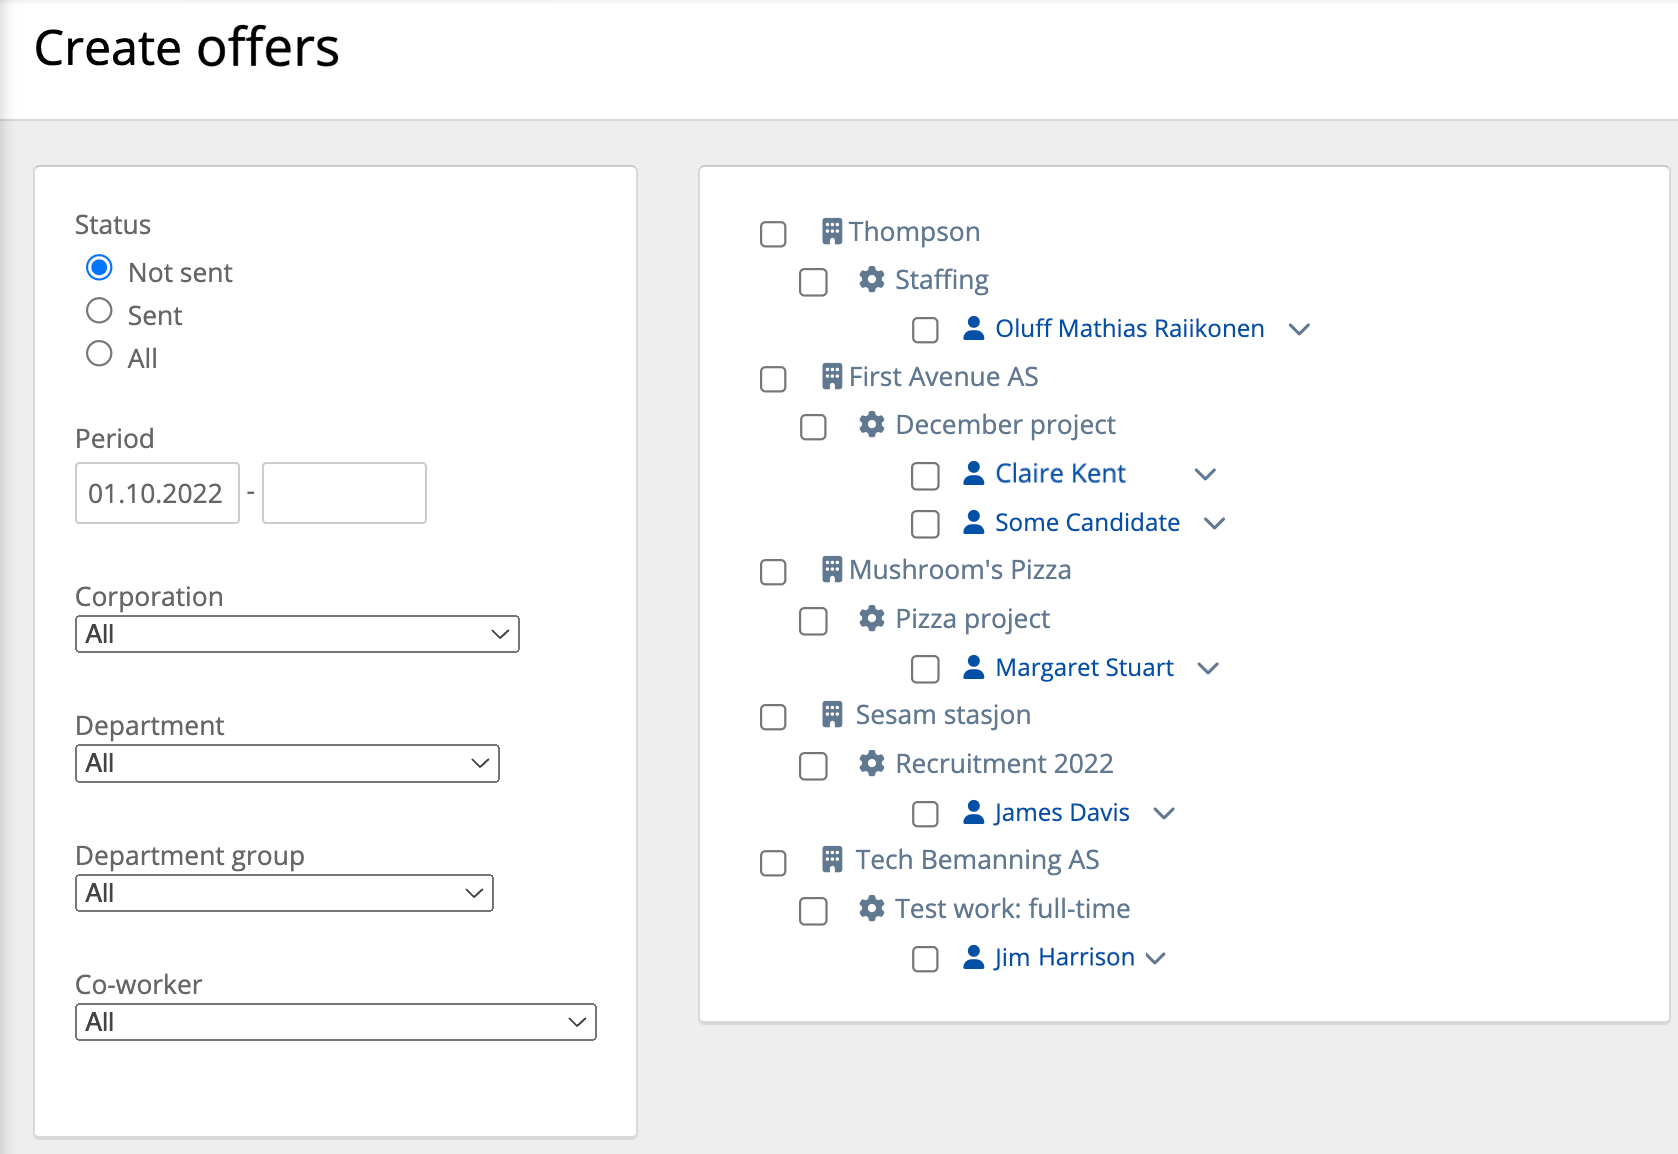Open the Co-worker dropdown
Screen dimensions: 1678x1154
point(335,1022)
